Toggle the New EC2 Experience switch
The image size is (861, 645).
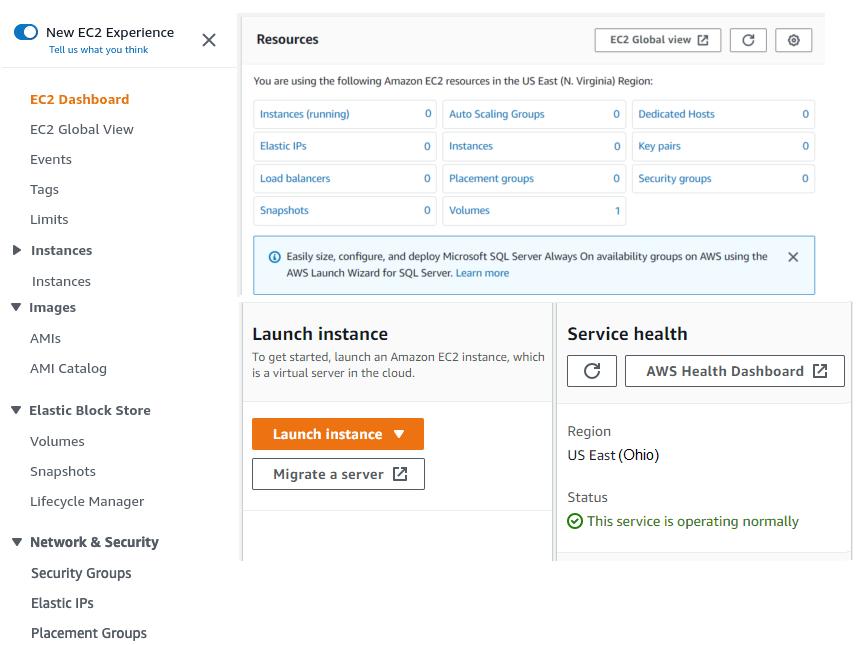coord(26,33)
